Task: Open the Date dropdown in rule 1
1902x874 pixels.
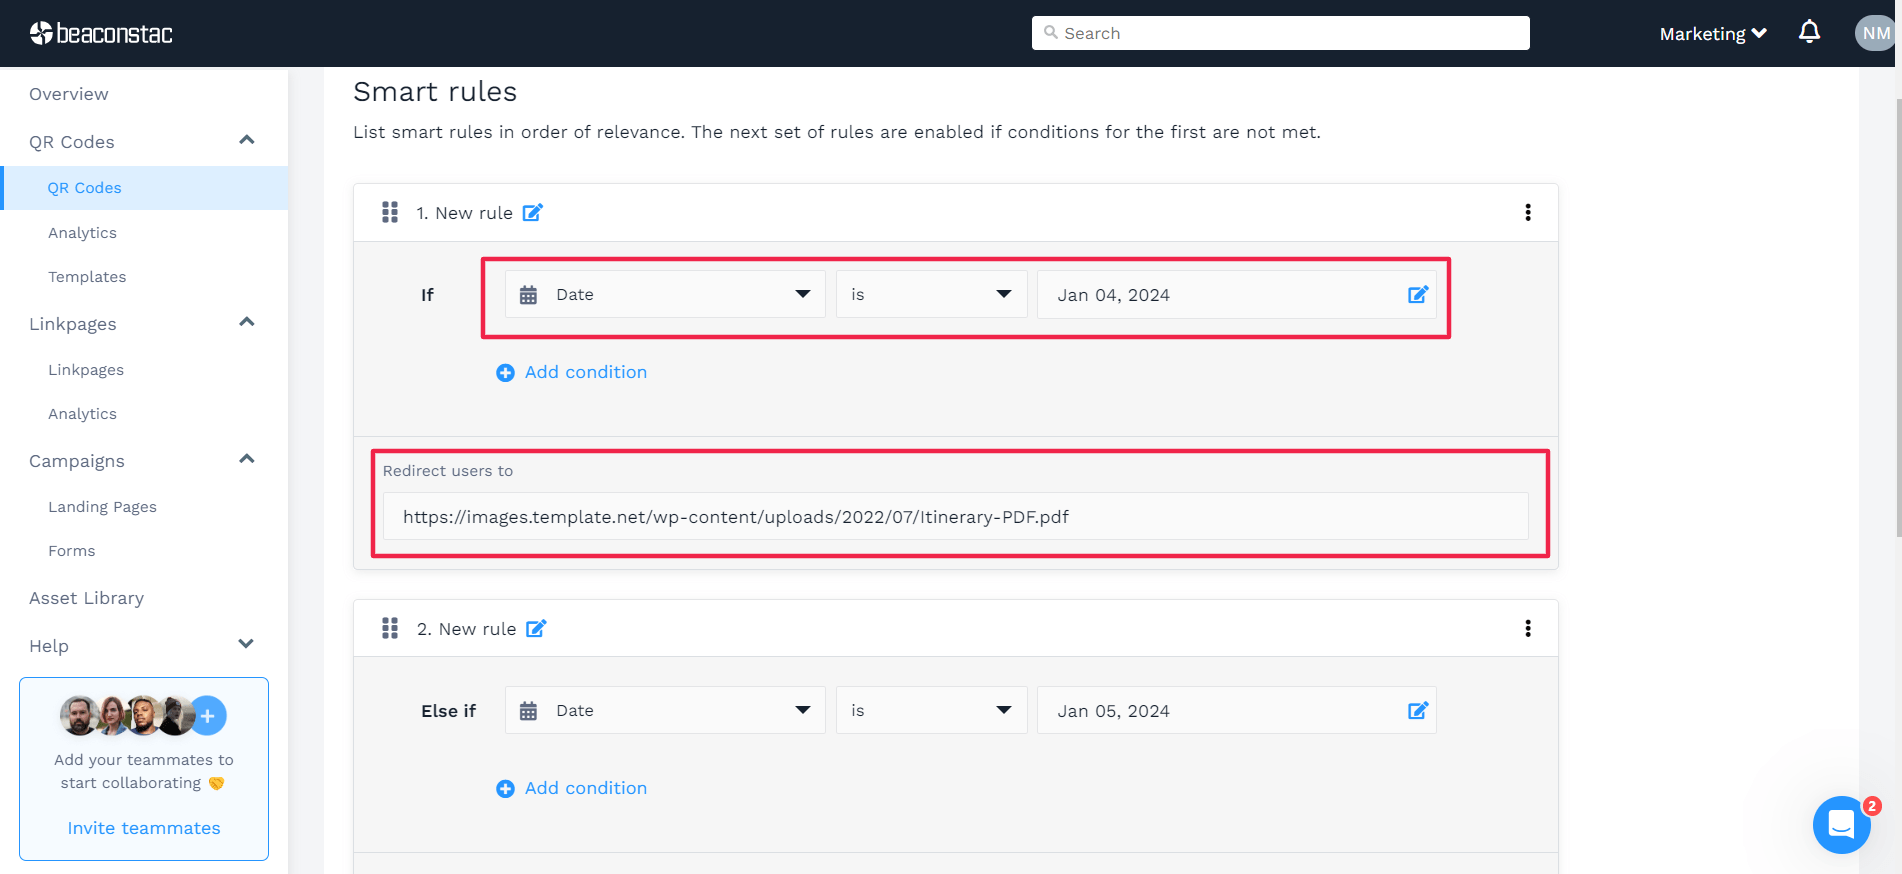Action: pos(665,295)
